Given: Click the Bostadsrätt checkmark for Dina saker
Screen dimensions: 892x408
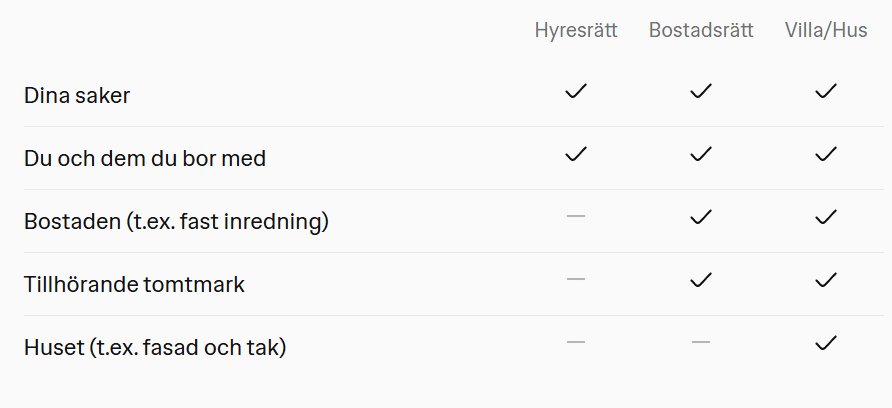Looking at the screenshot, I should (x=701, y=91).
